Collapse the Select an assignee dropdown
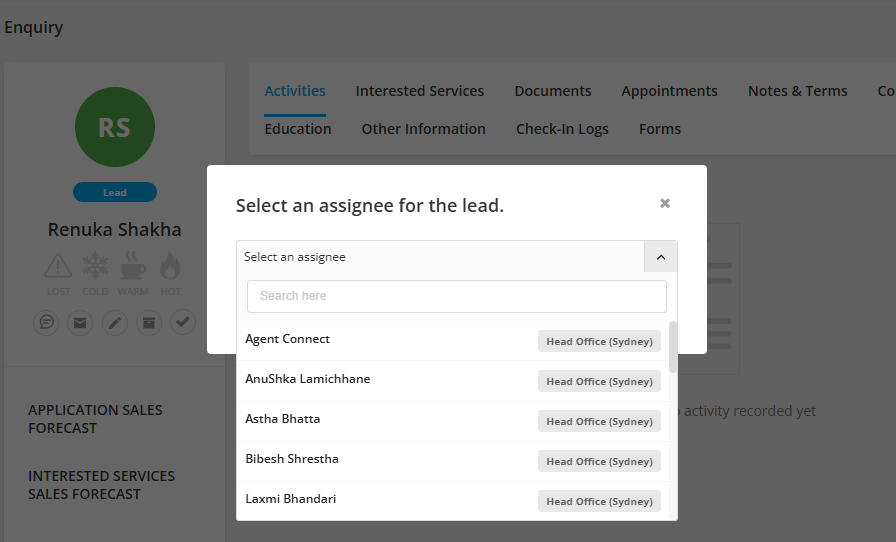 pos(660,257)
